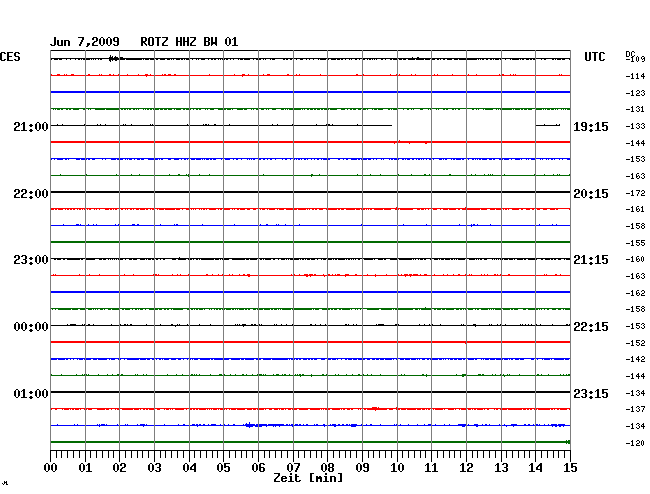Viewport: 650px width, 494px height.
Task: Select the minute axis tick label "04"
Action: [x=189, y=468]
